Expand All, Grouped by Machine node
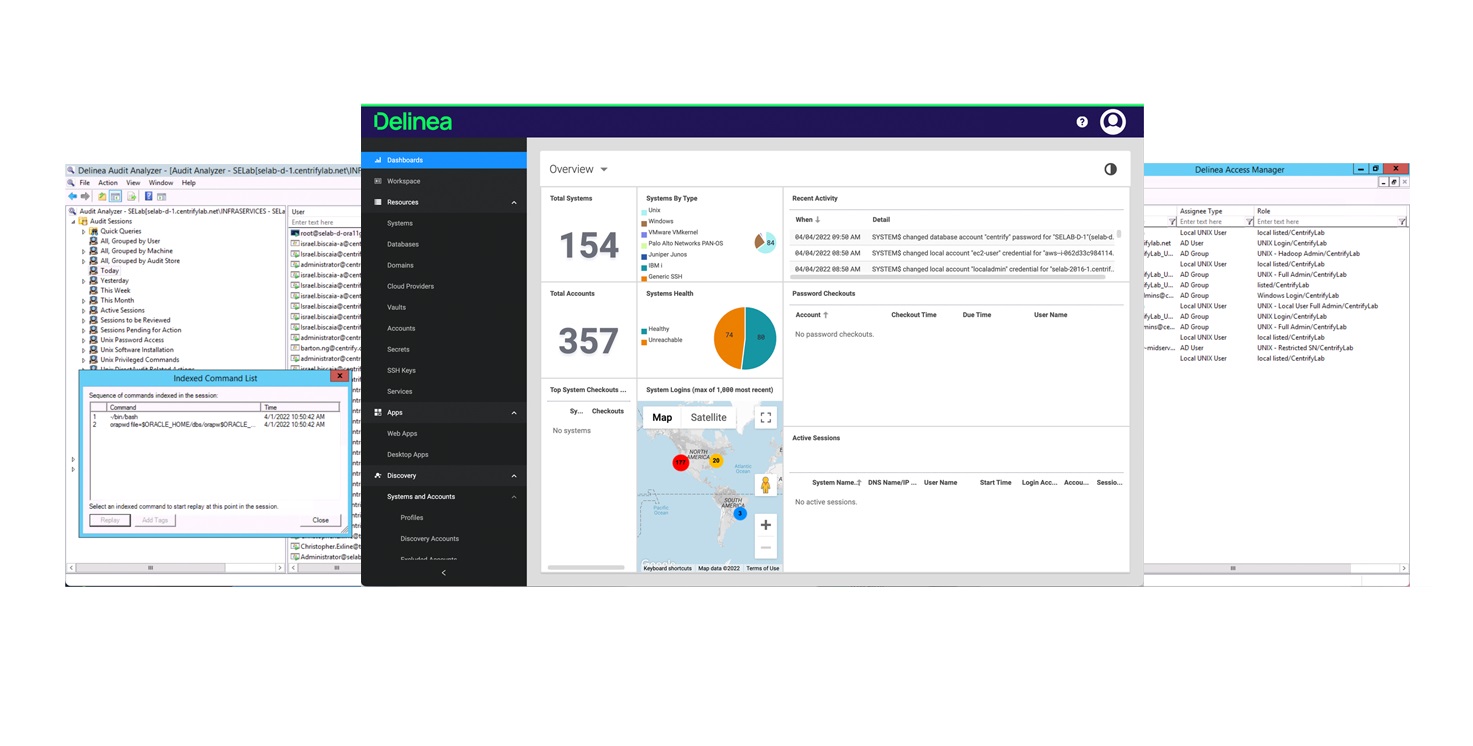 84,251
